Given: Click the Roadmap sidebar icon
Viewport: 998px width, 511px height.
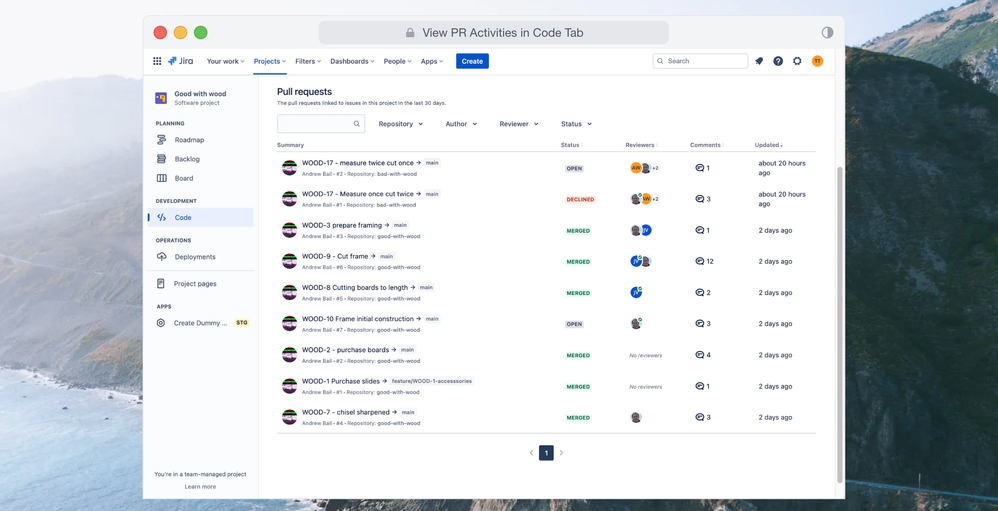Looking at the screenshot, I should tap(162, 139).
